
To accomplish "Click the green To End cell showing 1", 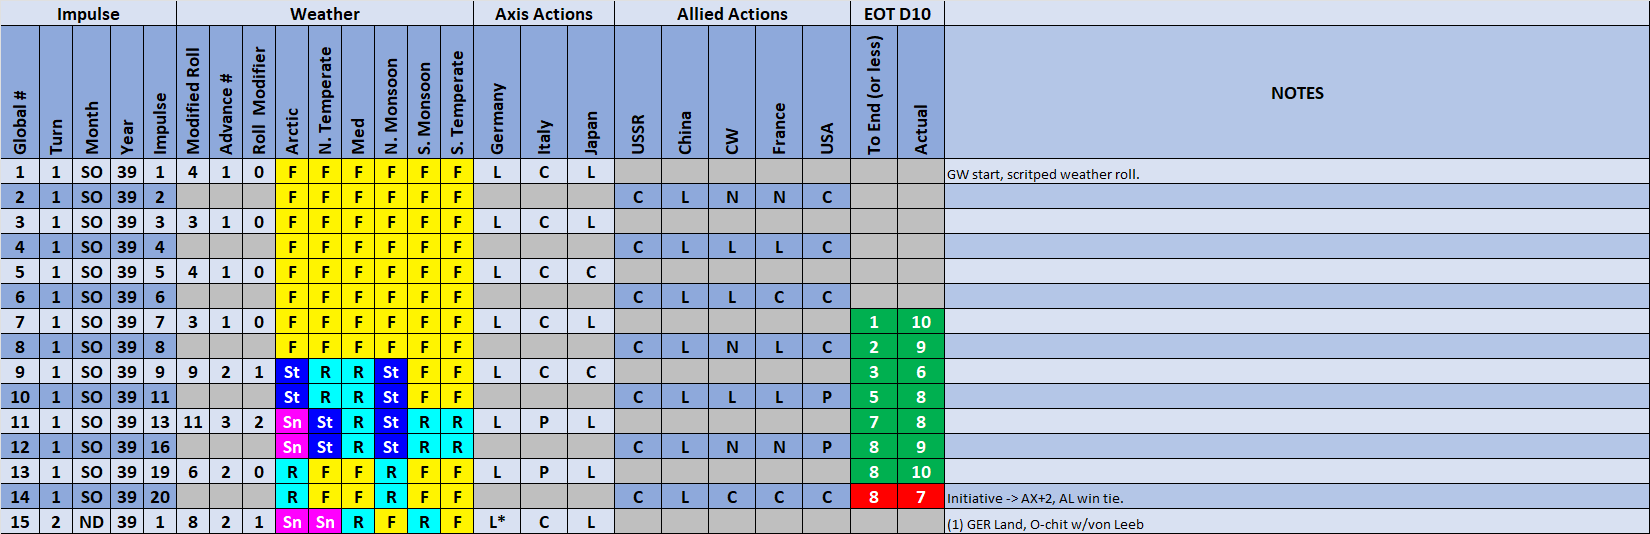I will pyautogui.click(x=873, y=322).
